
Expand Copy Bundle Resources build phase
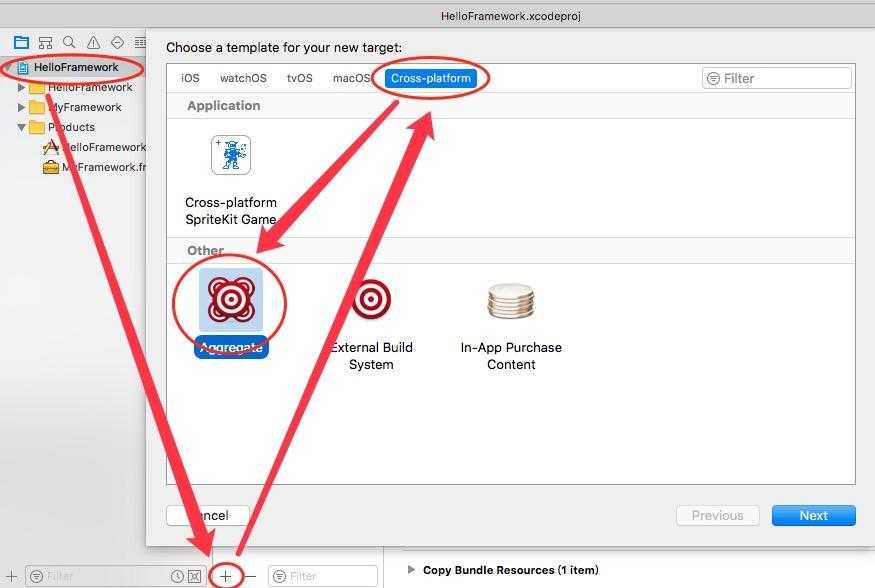click(411, 570)
